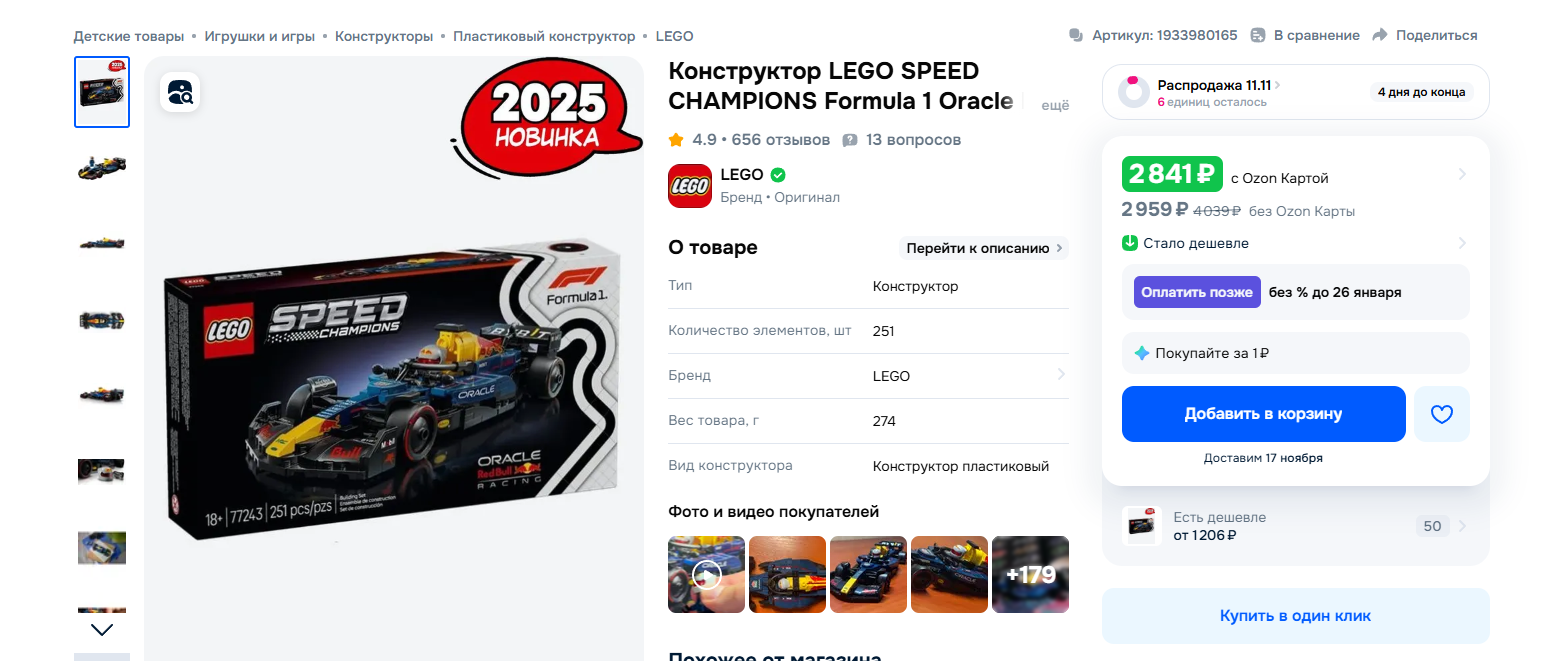The height and width of the screenshot is (661, 1566).
Task: Expand the Ozon Card price details chevron
Action: pyautogui.click(x=1462, y=175)
